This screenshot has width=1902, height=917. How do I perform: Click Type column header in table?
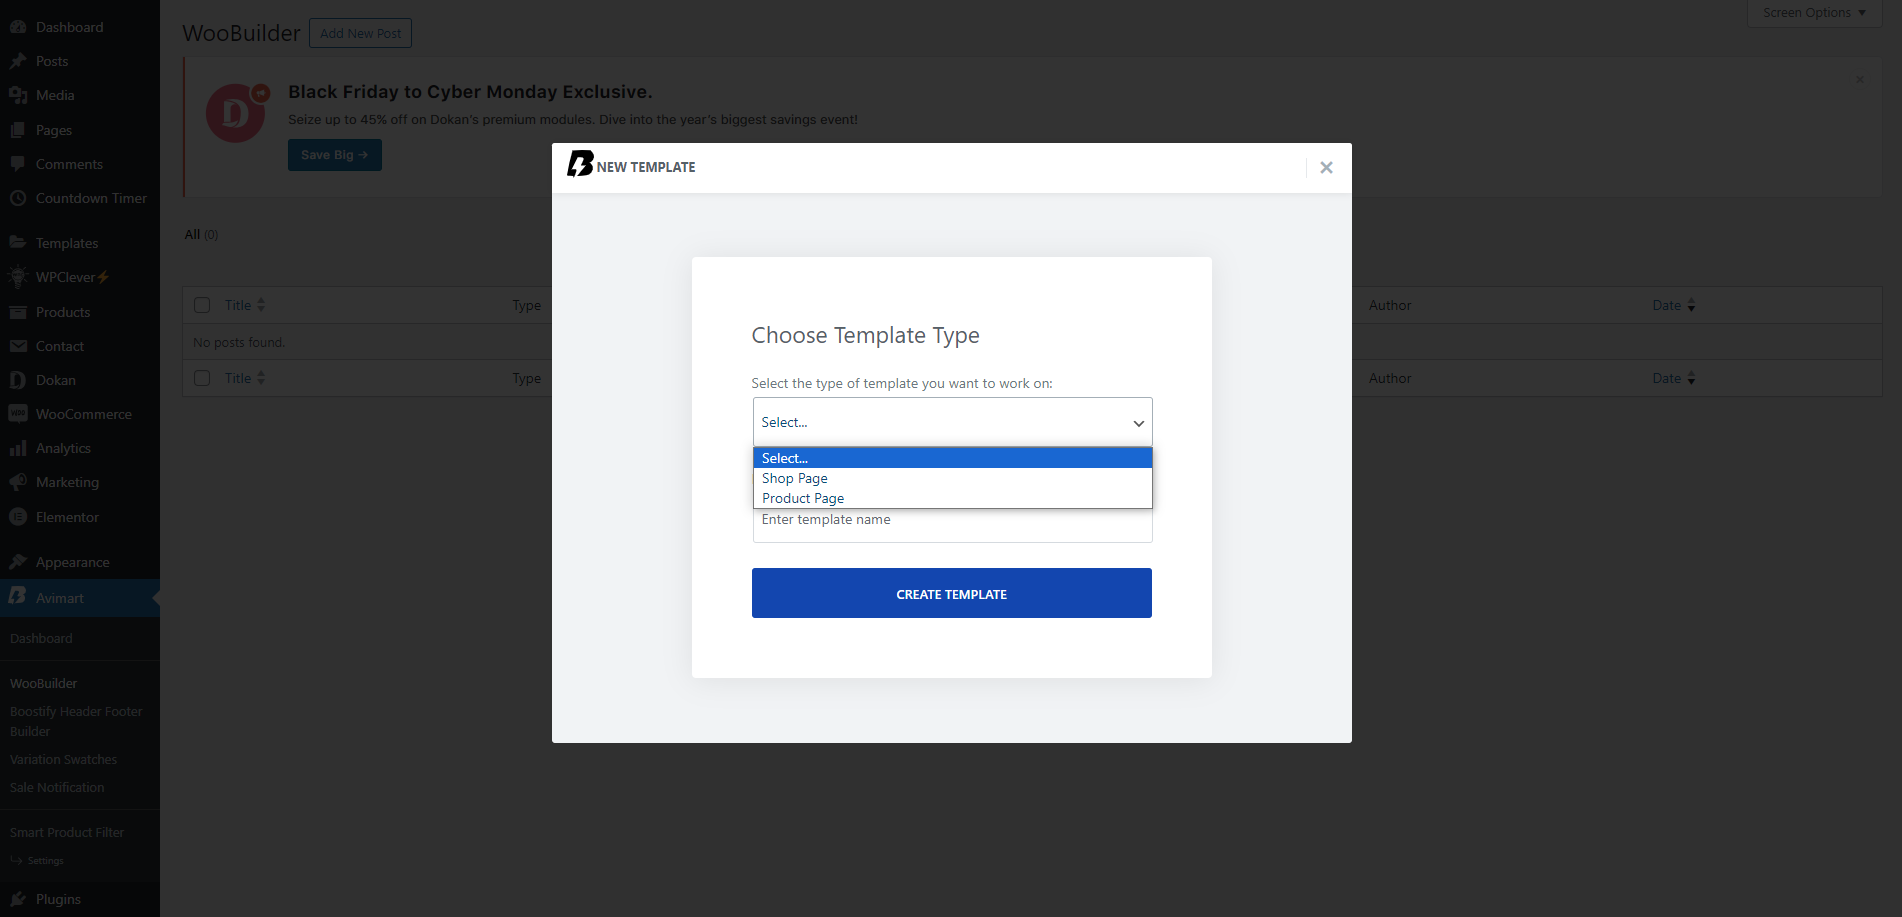point(526,305)
